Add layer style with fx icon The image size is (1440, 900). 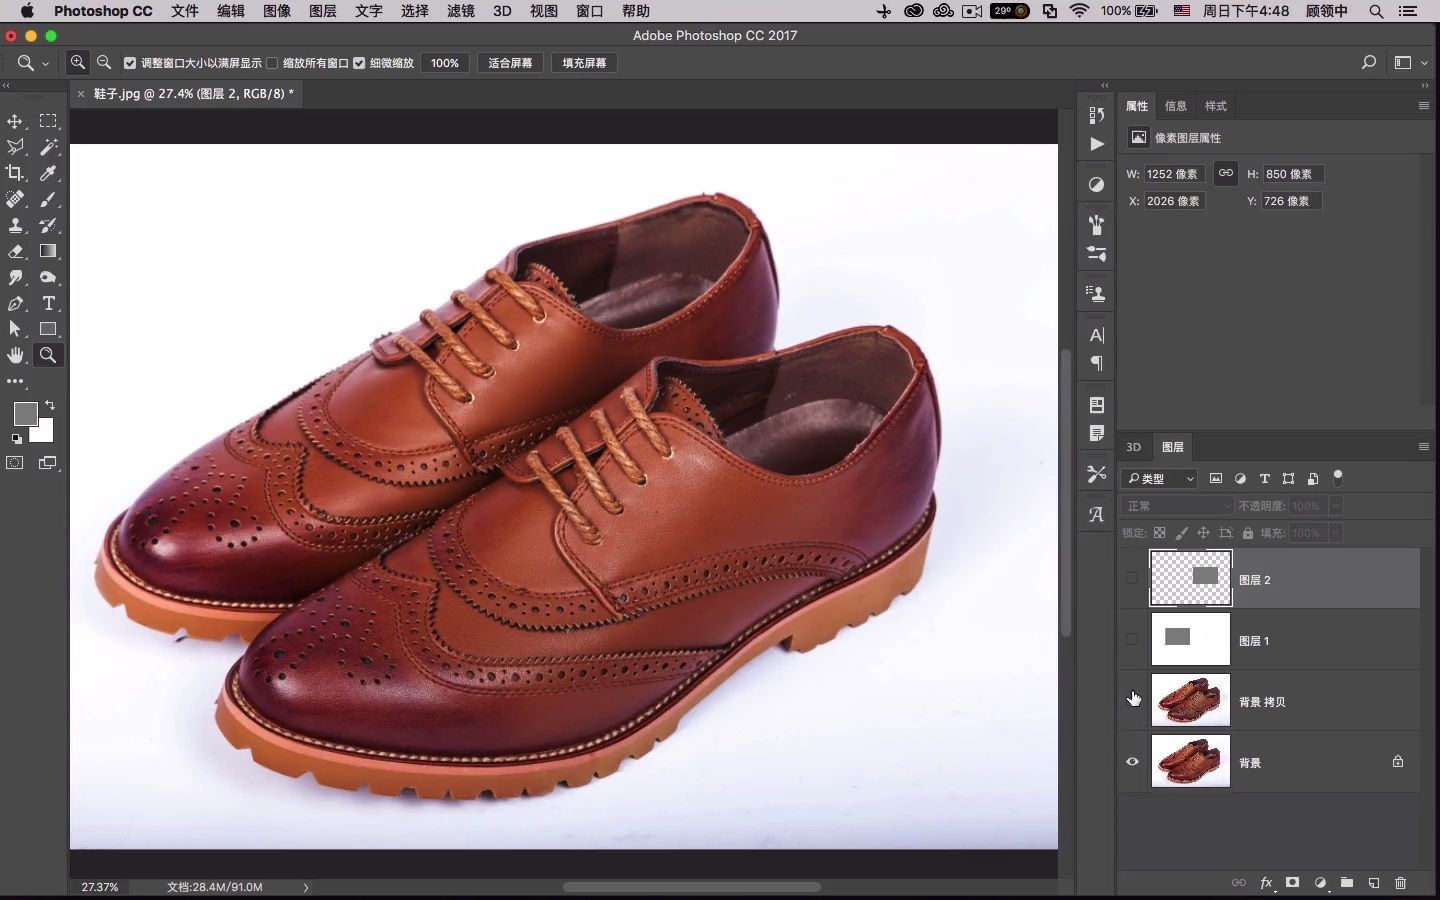pos(1266,883)
